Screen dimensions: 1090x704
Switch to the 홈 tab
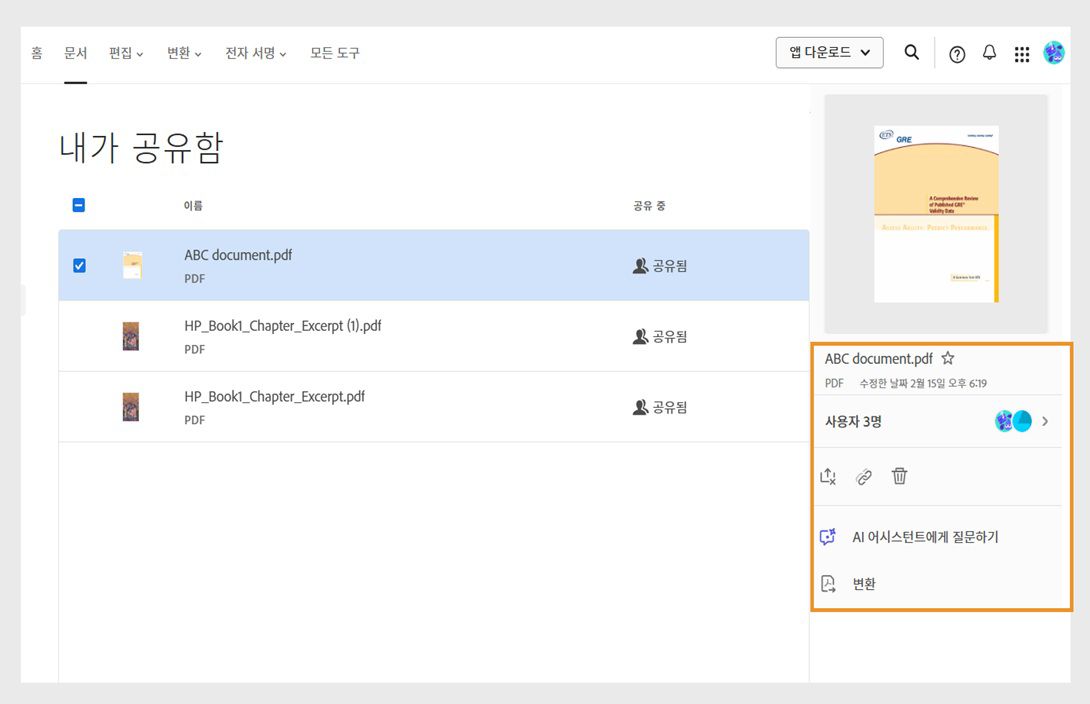point(36,53)
